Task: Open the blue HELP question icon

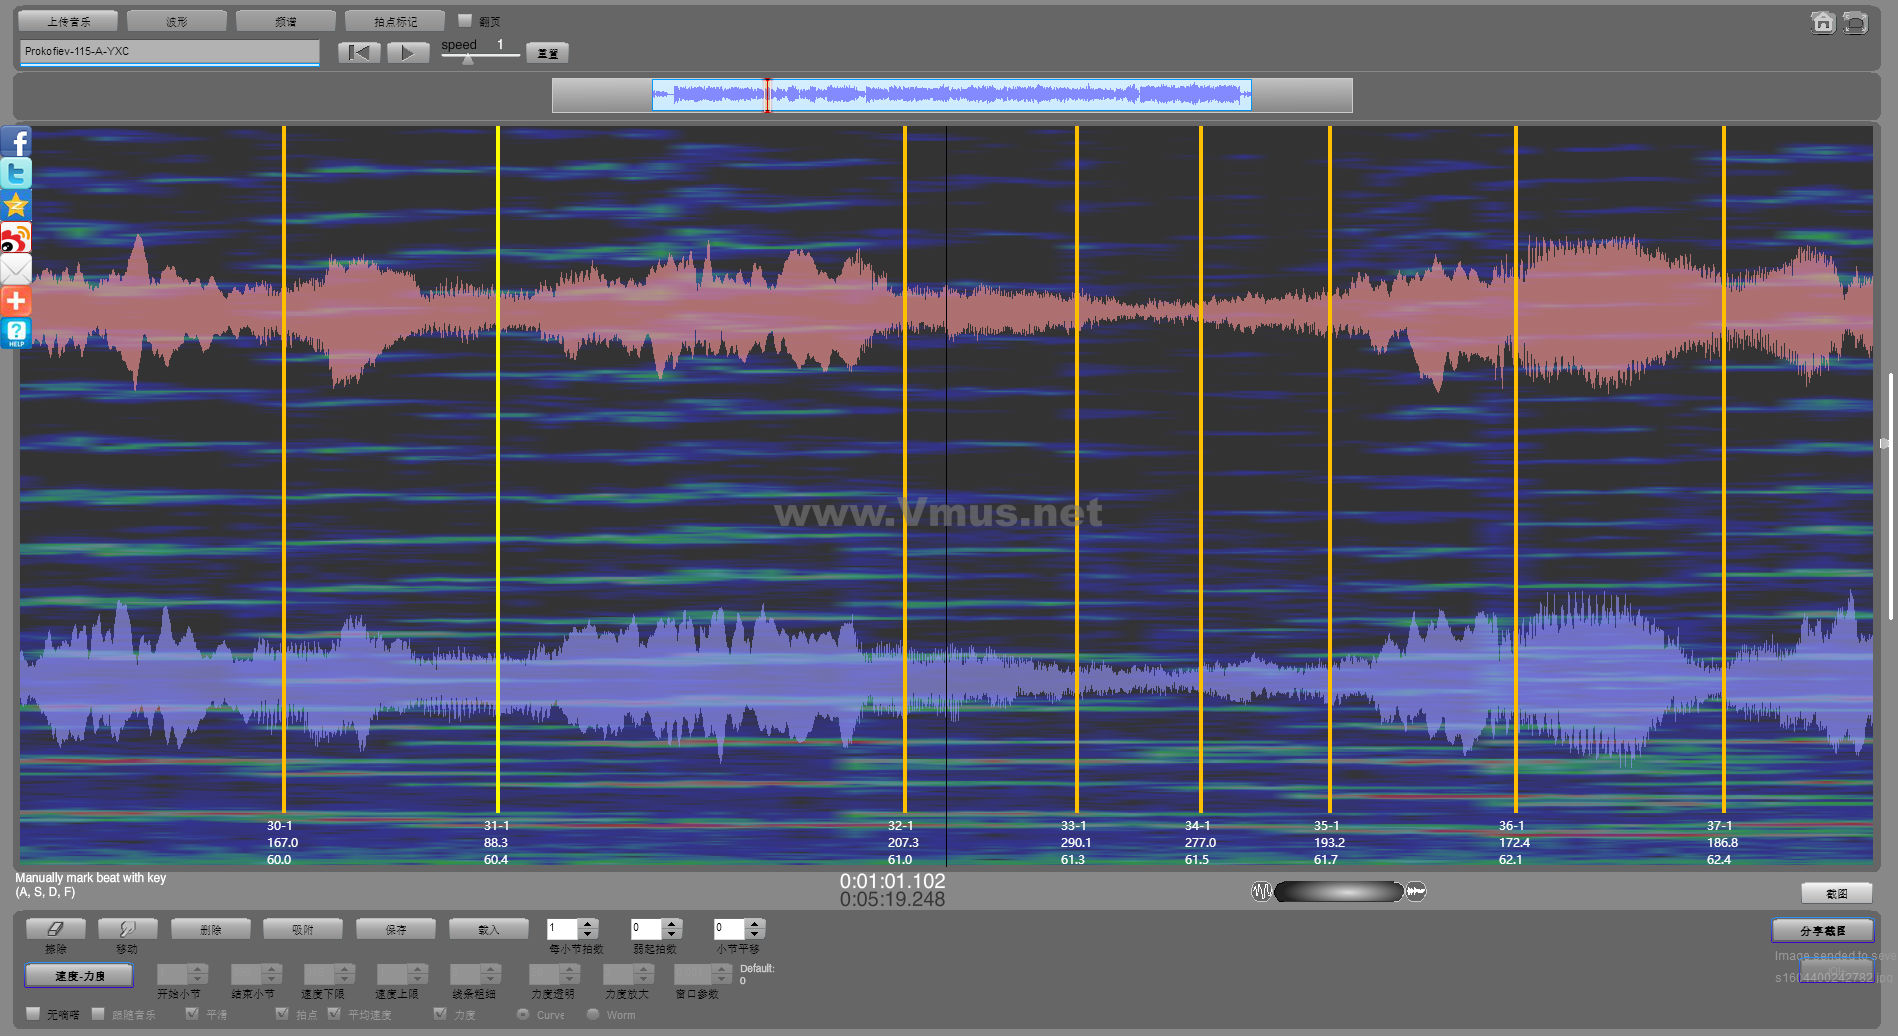Action: click(16, 333)
